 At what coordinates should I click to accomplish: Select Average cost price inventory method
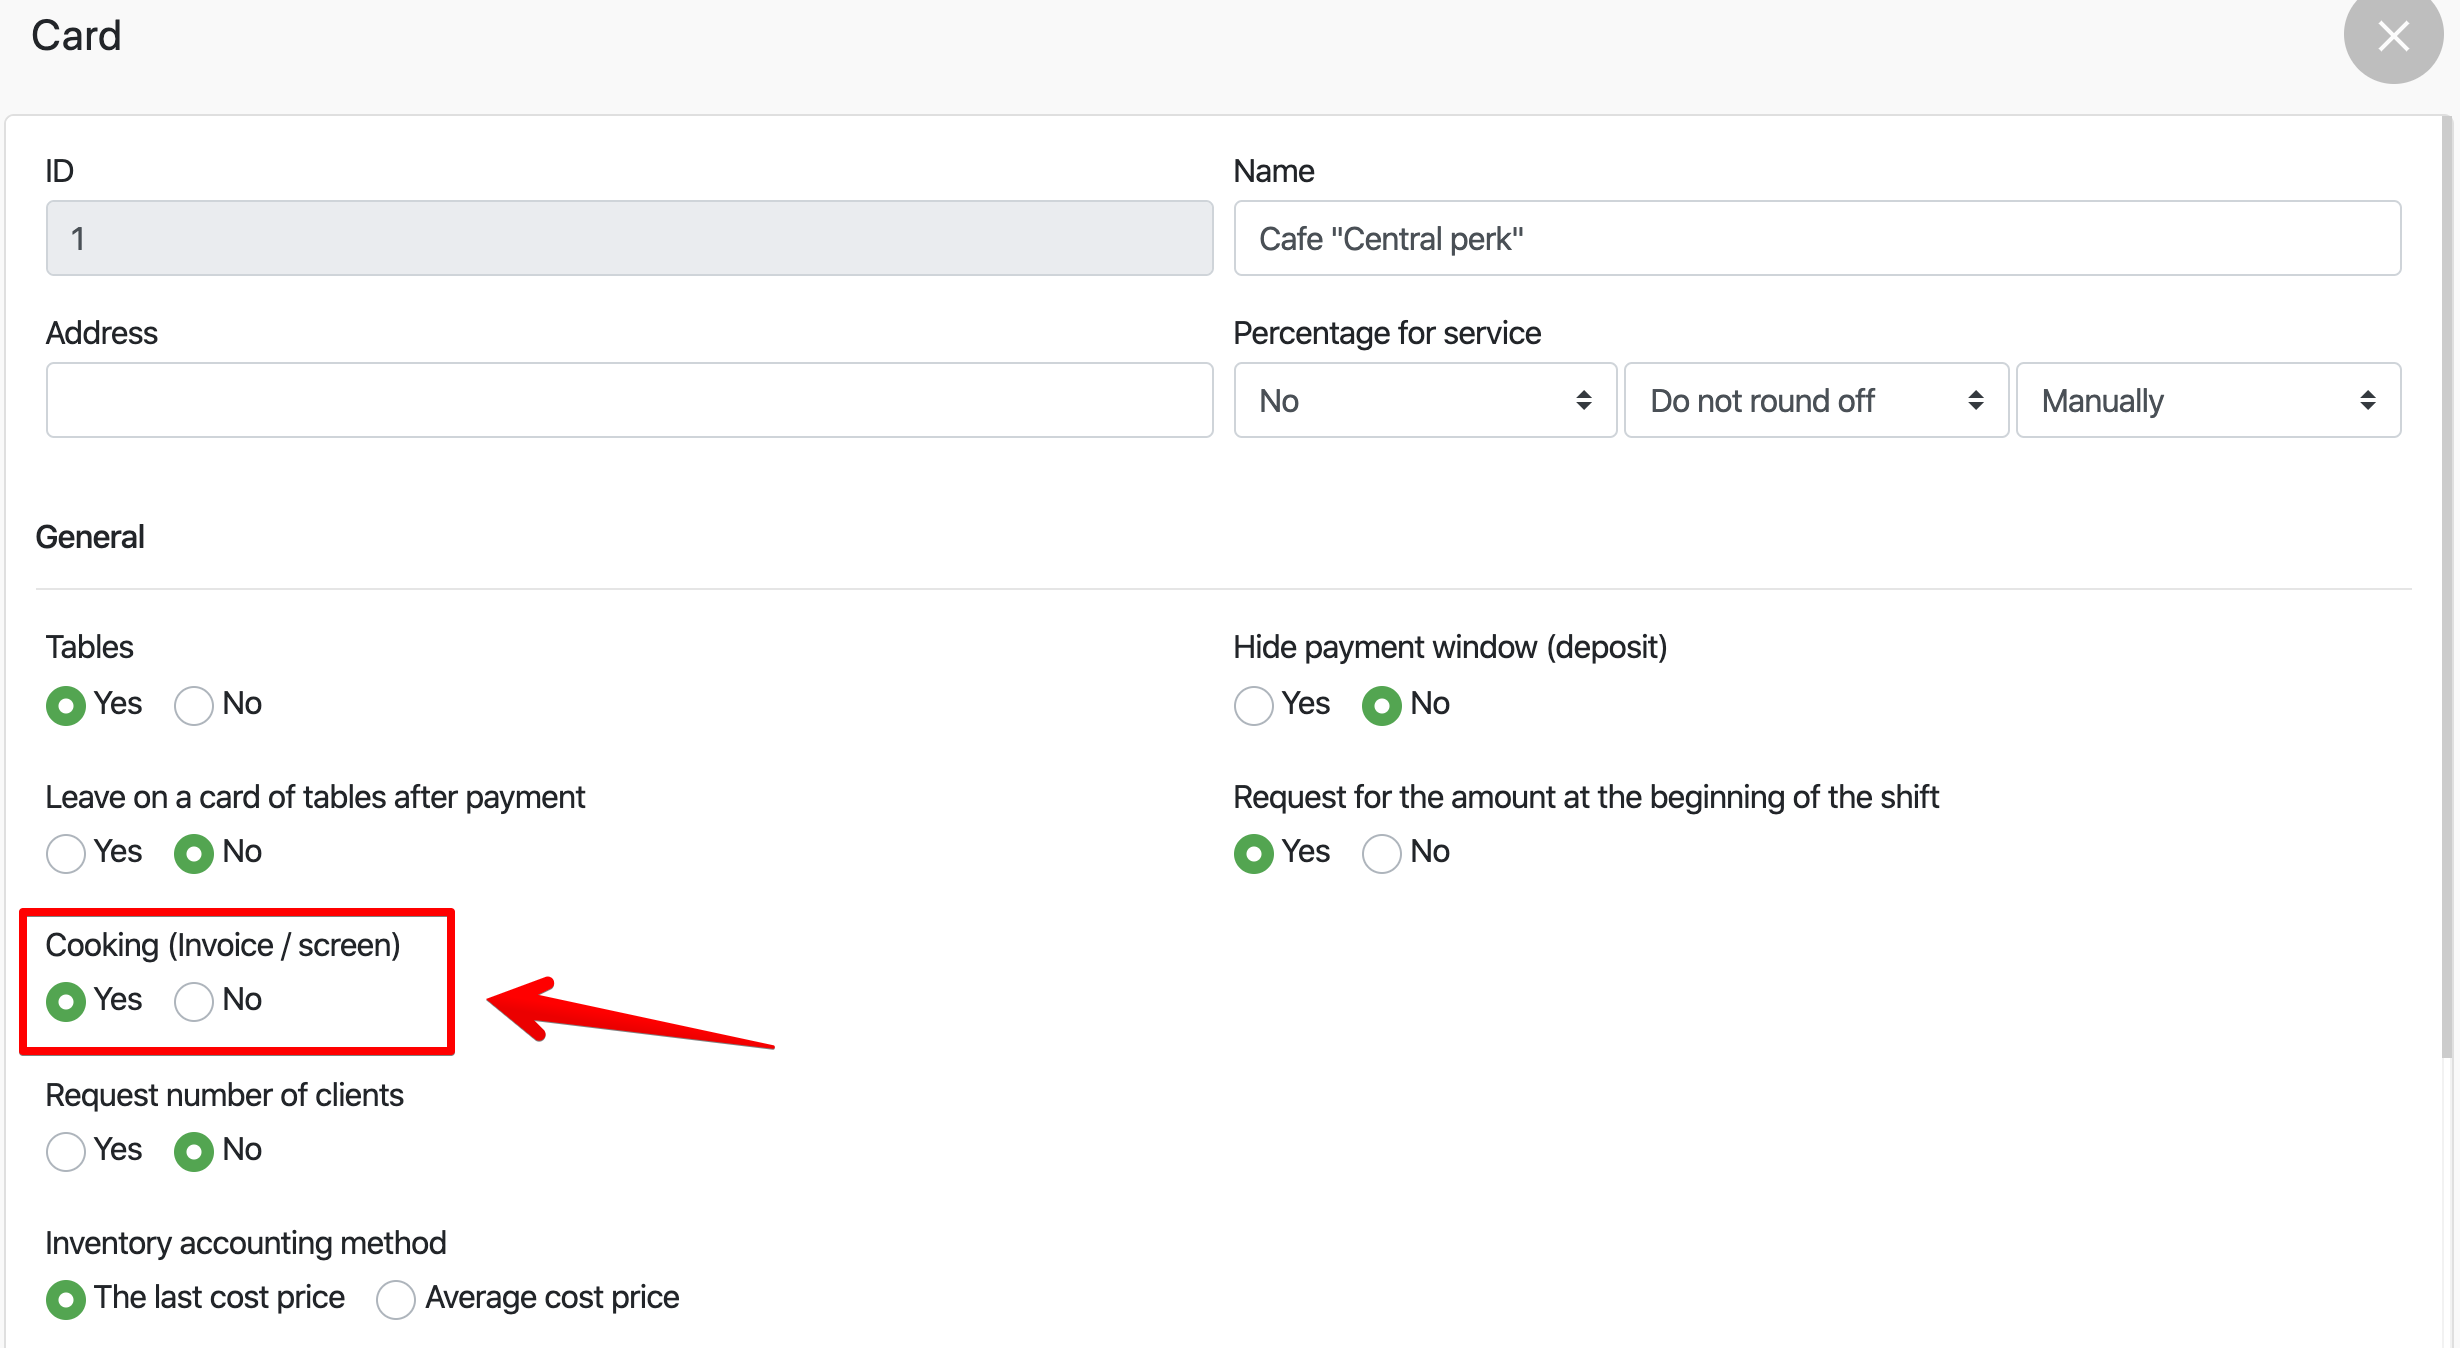(x=396, y=1299)
